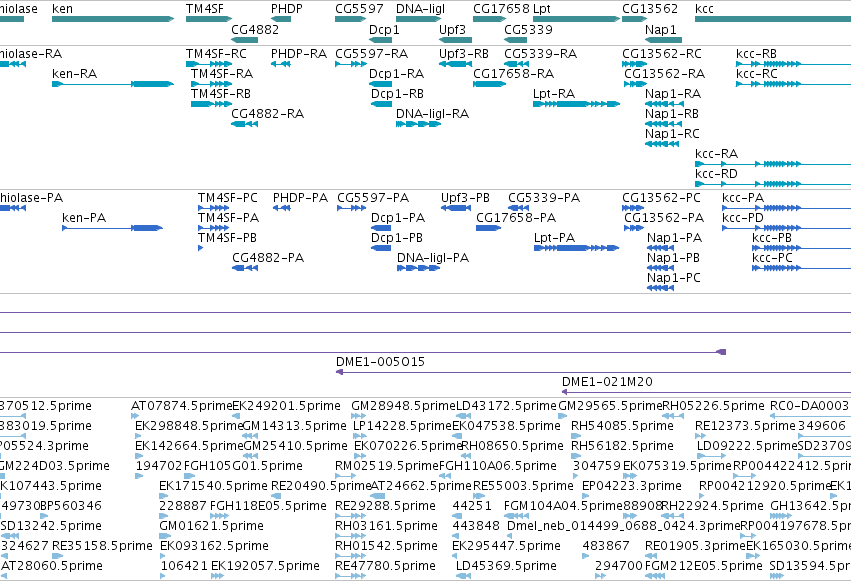Image resolution: width=851 pixels, height=581 pixels.
Task: Select the TM4SF-PB protein label
Action: 227,238
